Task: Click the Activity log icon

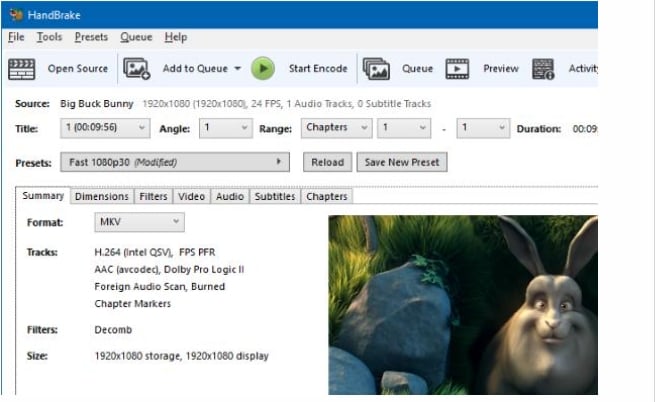Action: 543,69
